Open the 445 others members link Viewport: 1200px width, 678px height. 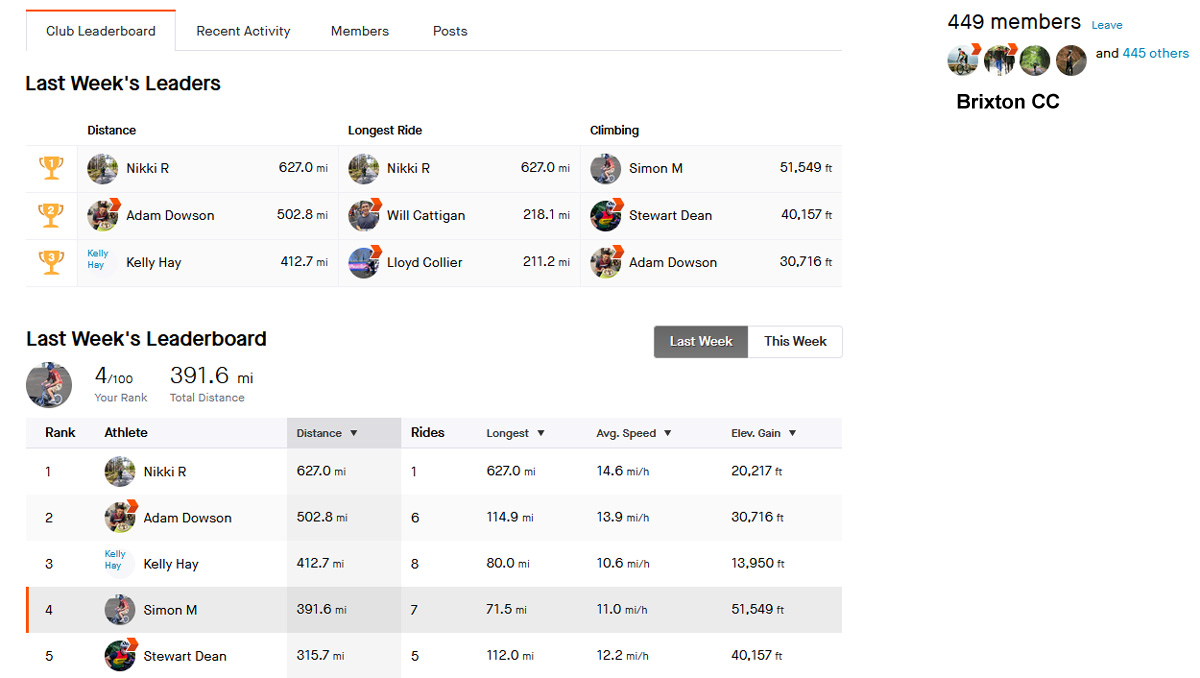click(1155, 53)
